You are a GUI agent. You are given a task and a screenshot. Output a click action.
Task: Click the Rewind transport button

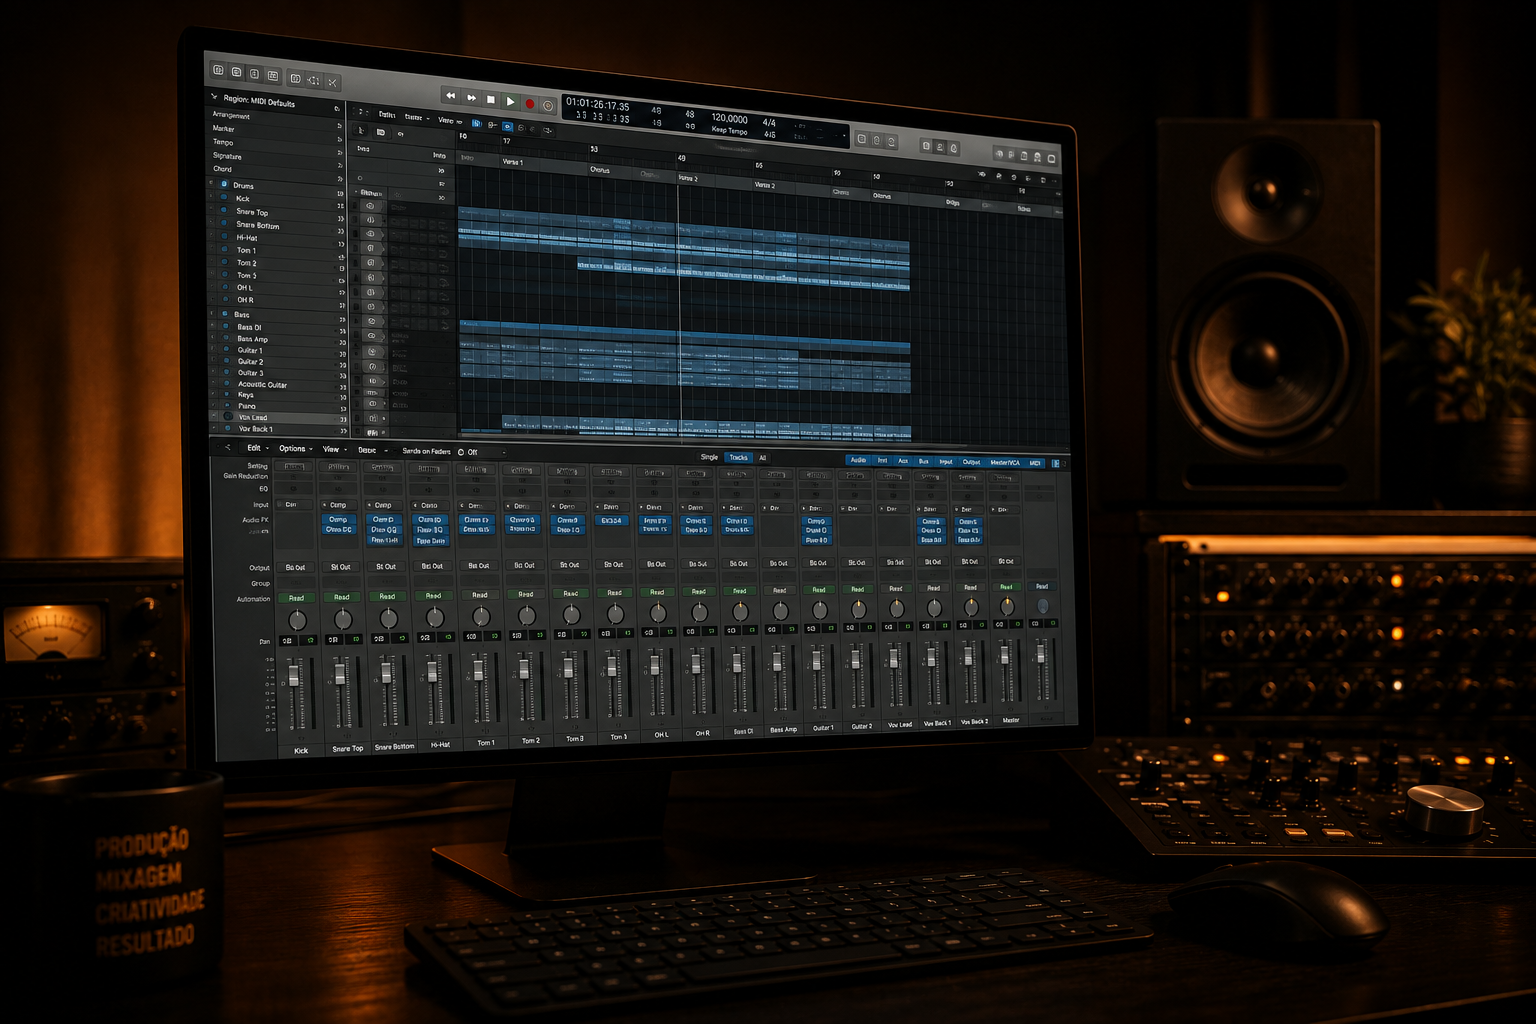pyautogui.click(x=450, y=96)
